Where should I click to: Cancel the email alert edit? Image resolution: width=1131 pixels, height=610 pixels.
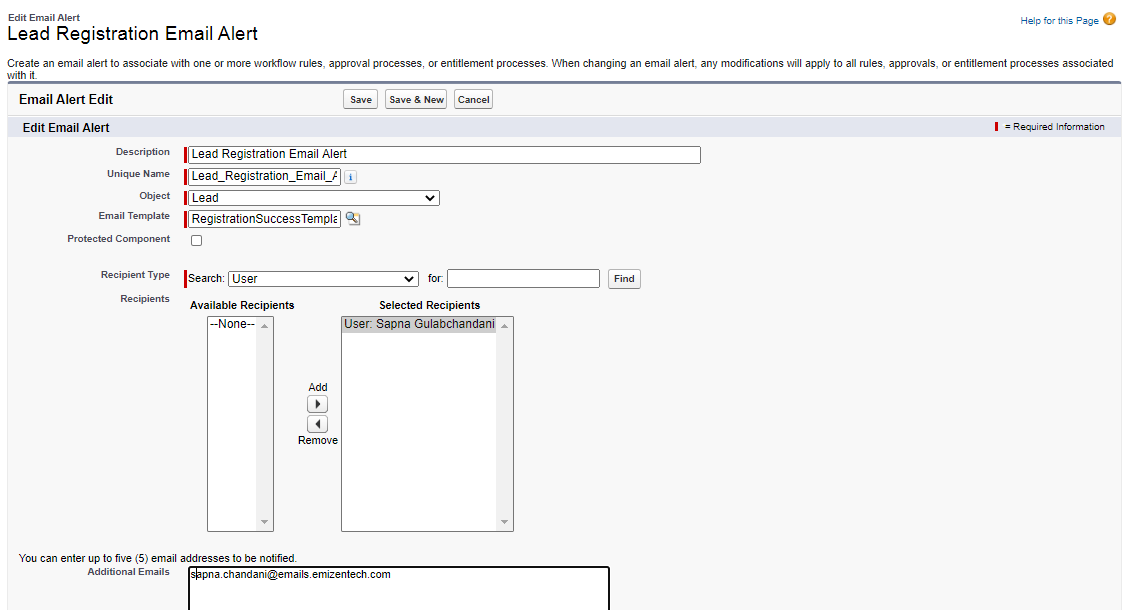[473, 99]
